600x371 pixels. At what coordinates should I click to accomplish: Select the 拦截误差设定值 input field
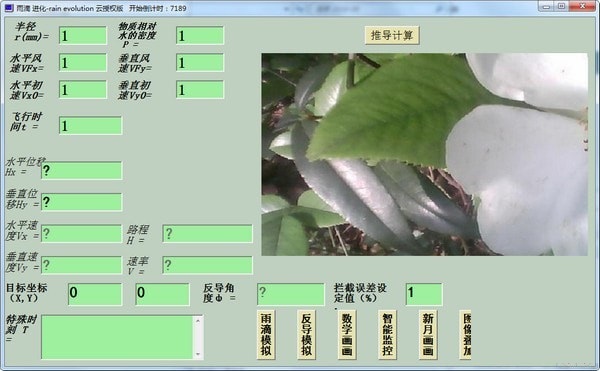[x=424, y=294]
